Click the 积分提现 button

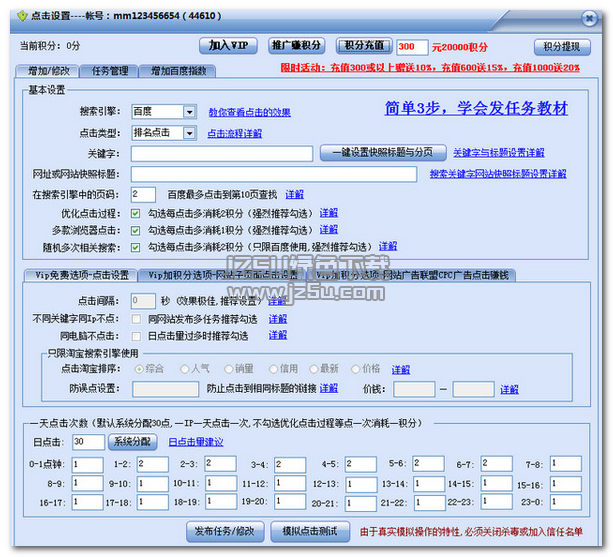(562, 47)
